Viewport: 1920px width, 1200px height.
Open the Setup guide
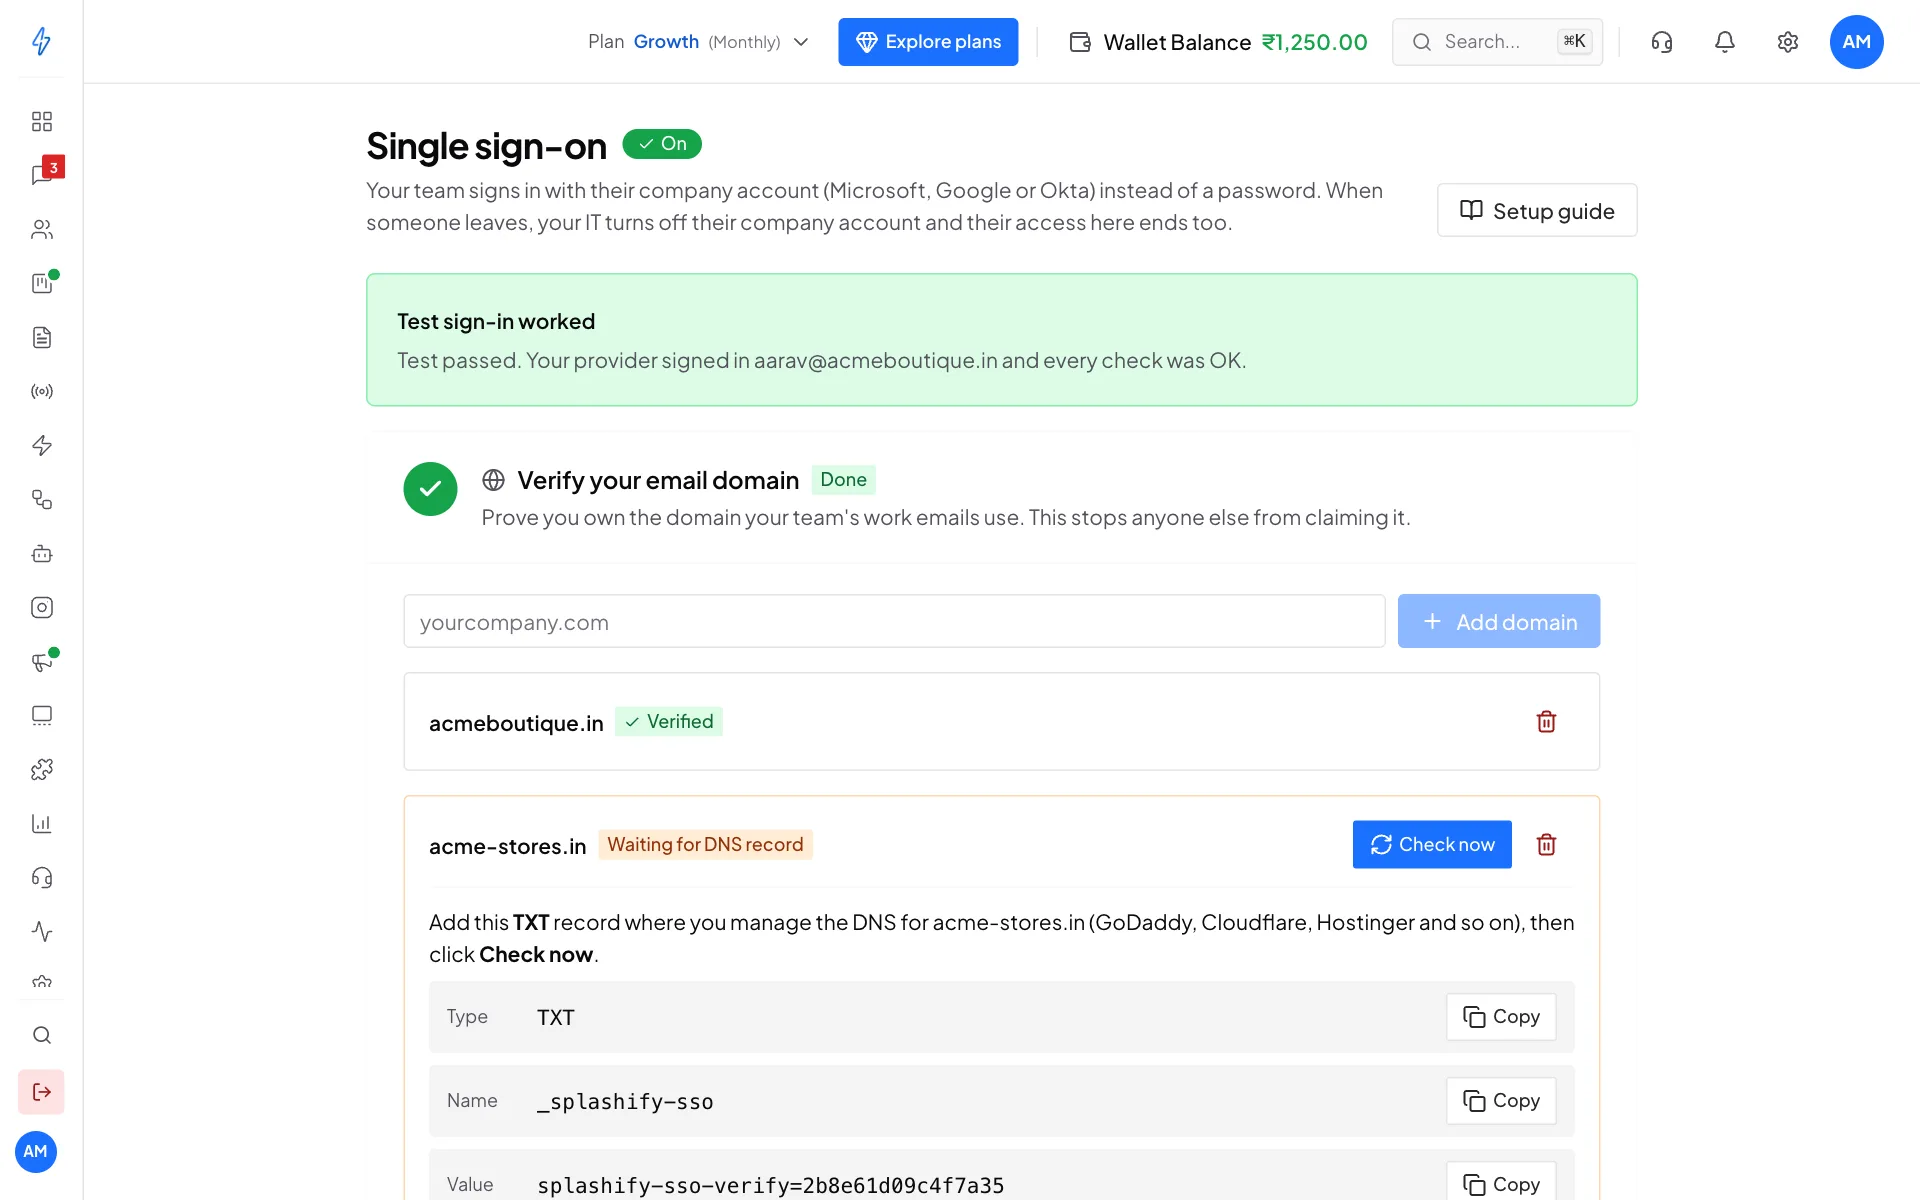coord(1537,210)
